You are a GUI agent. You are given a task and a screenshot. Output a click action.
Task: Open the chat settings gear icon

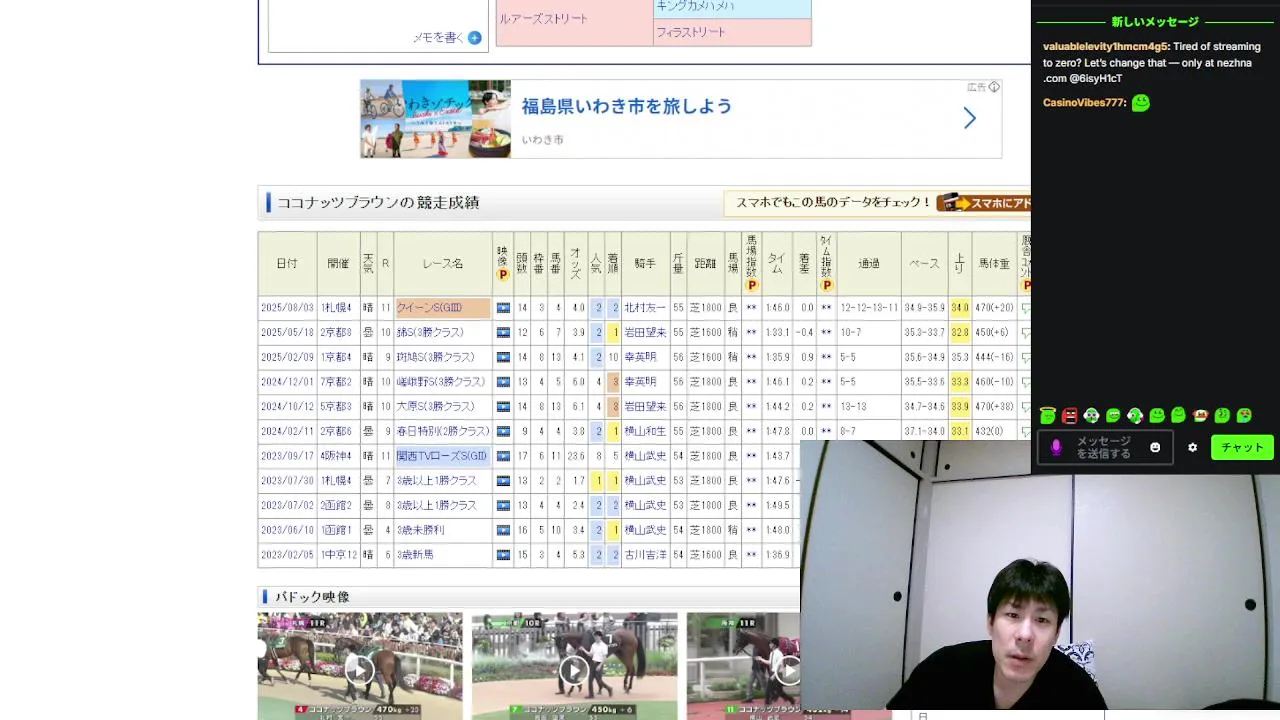point(1192,447)
